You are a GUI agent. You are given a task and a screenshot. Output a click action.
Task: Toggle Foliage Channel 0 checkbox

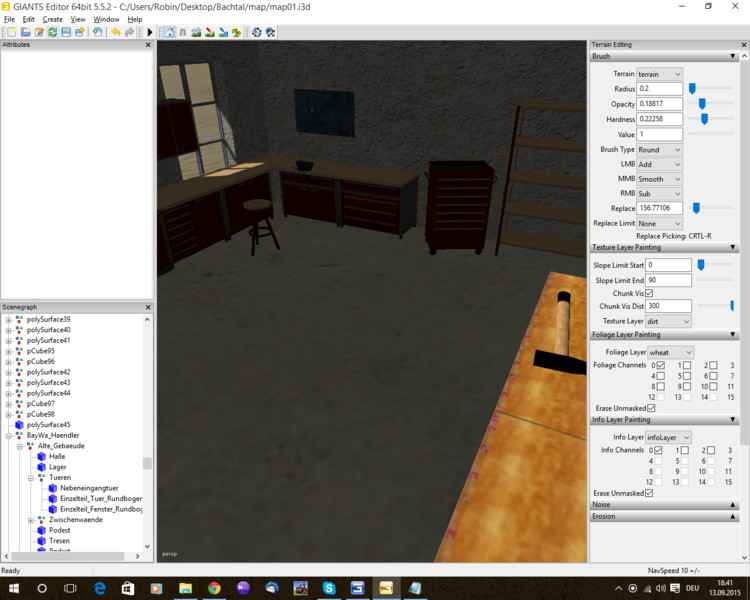660,366
